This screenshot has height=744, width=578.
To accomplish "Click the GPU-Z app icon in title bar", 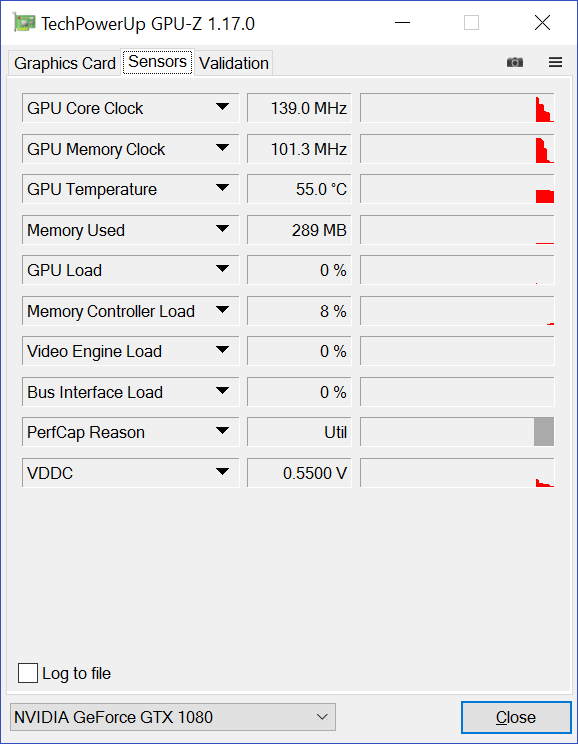I will coord(24,23).
